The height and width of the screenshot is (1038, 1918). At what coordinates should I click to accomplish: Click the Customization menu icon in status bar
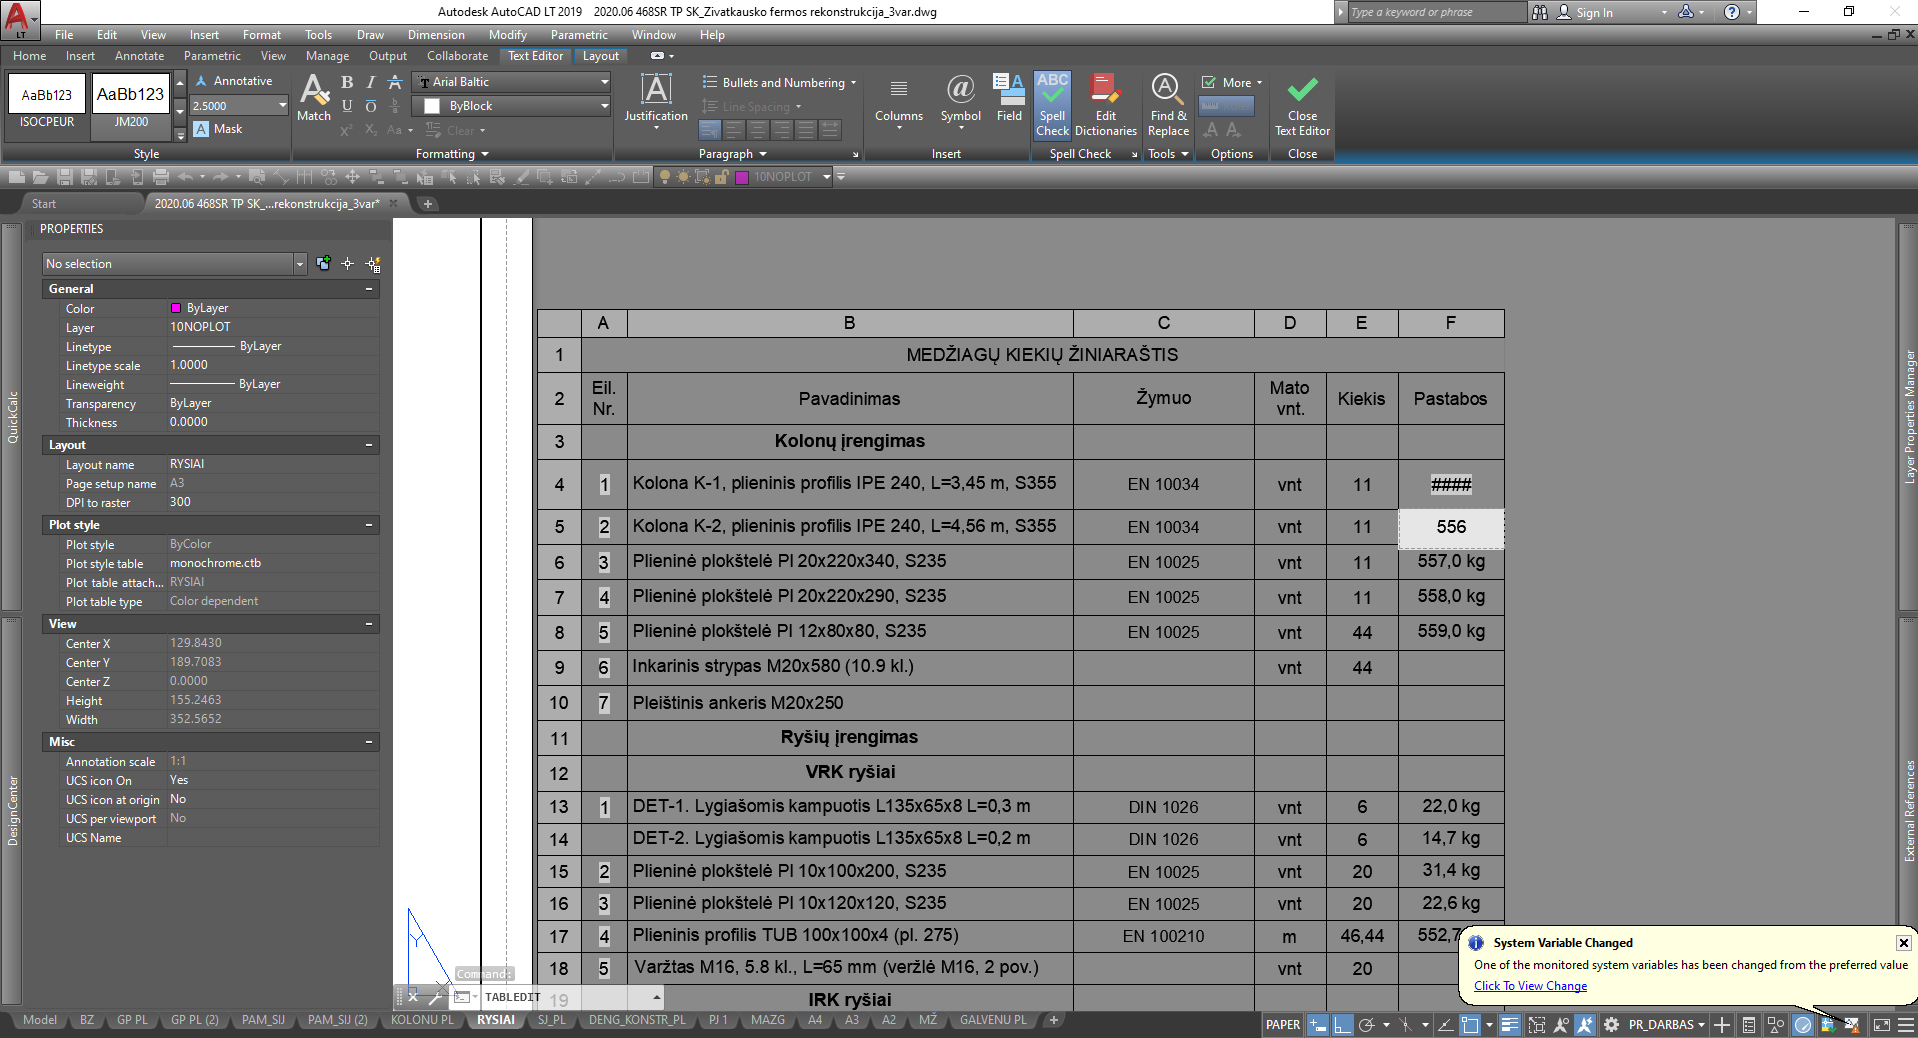click(1906, 1024)
